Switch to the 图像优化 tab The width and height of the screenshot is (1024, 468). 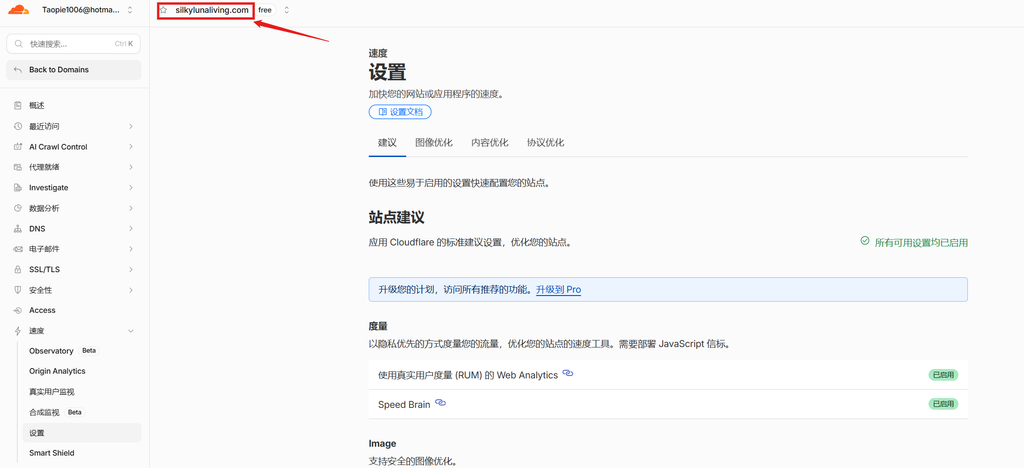pos(434,143)
